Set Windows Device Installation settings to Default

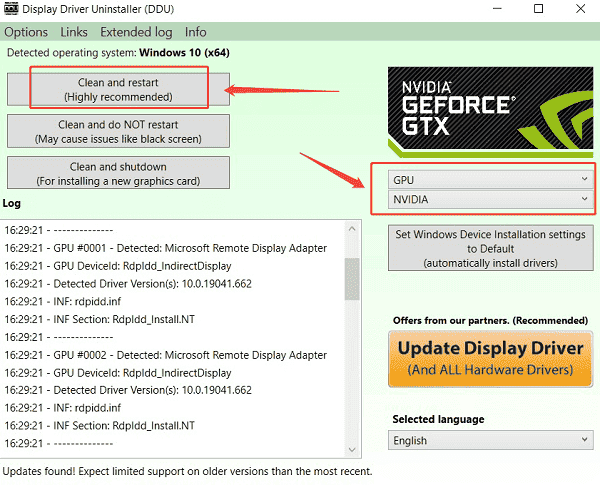click(490, 248)
